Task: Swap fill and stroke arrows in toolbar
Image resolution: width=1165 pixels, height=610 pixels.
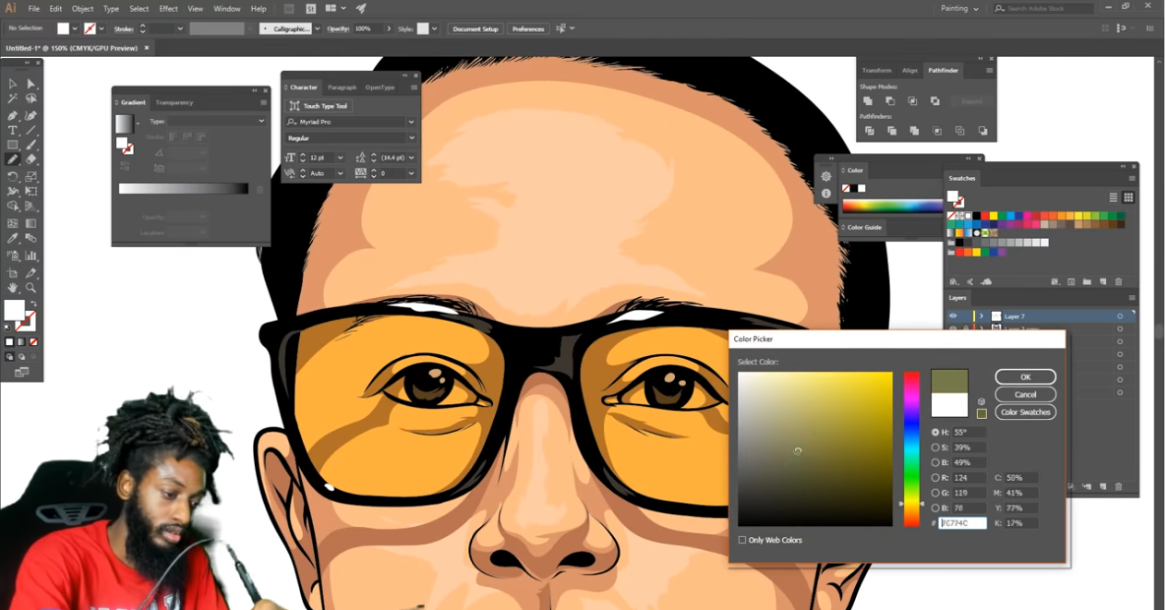Action: tap(33, 304)
